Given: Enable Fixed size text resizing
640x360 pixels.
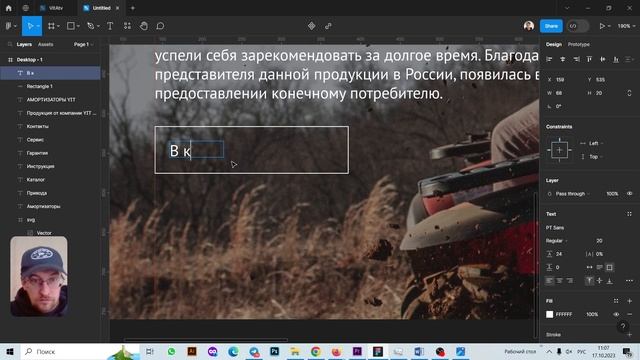Looking at the screenshot, I should (x=609, y=267).
